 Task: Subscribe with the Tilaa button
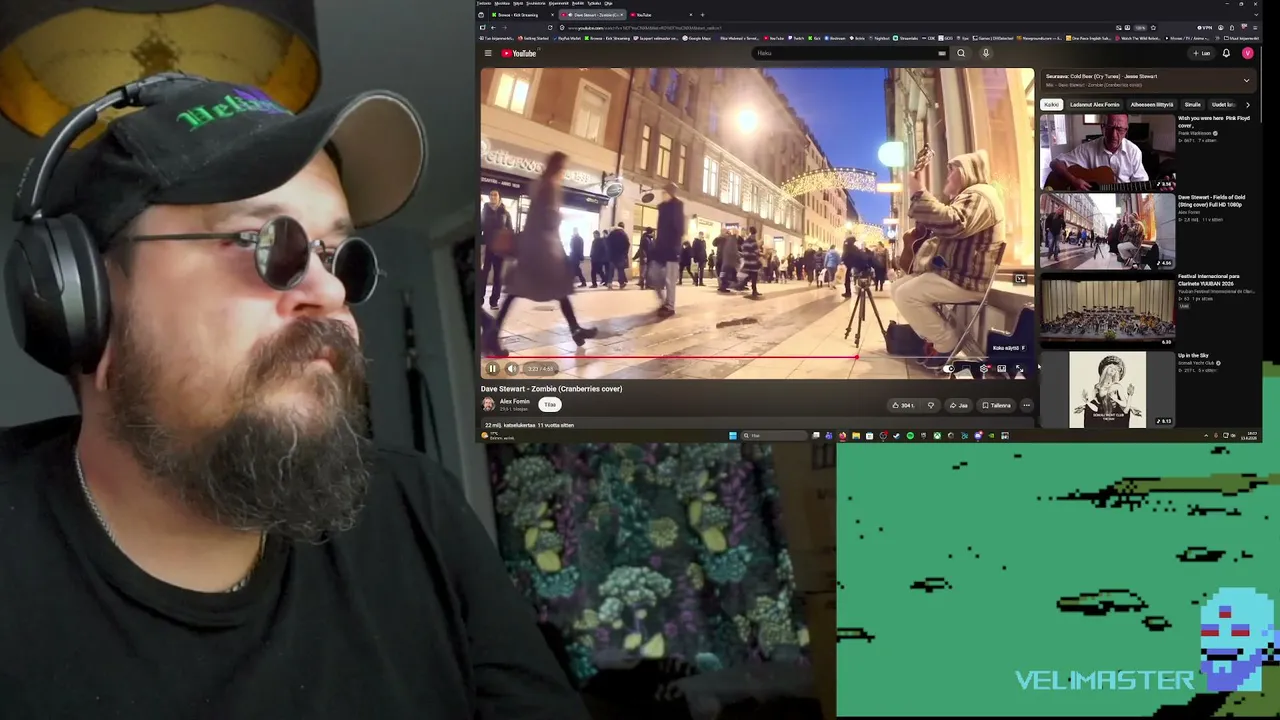[x=549, y=405]
